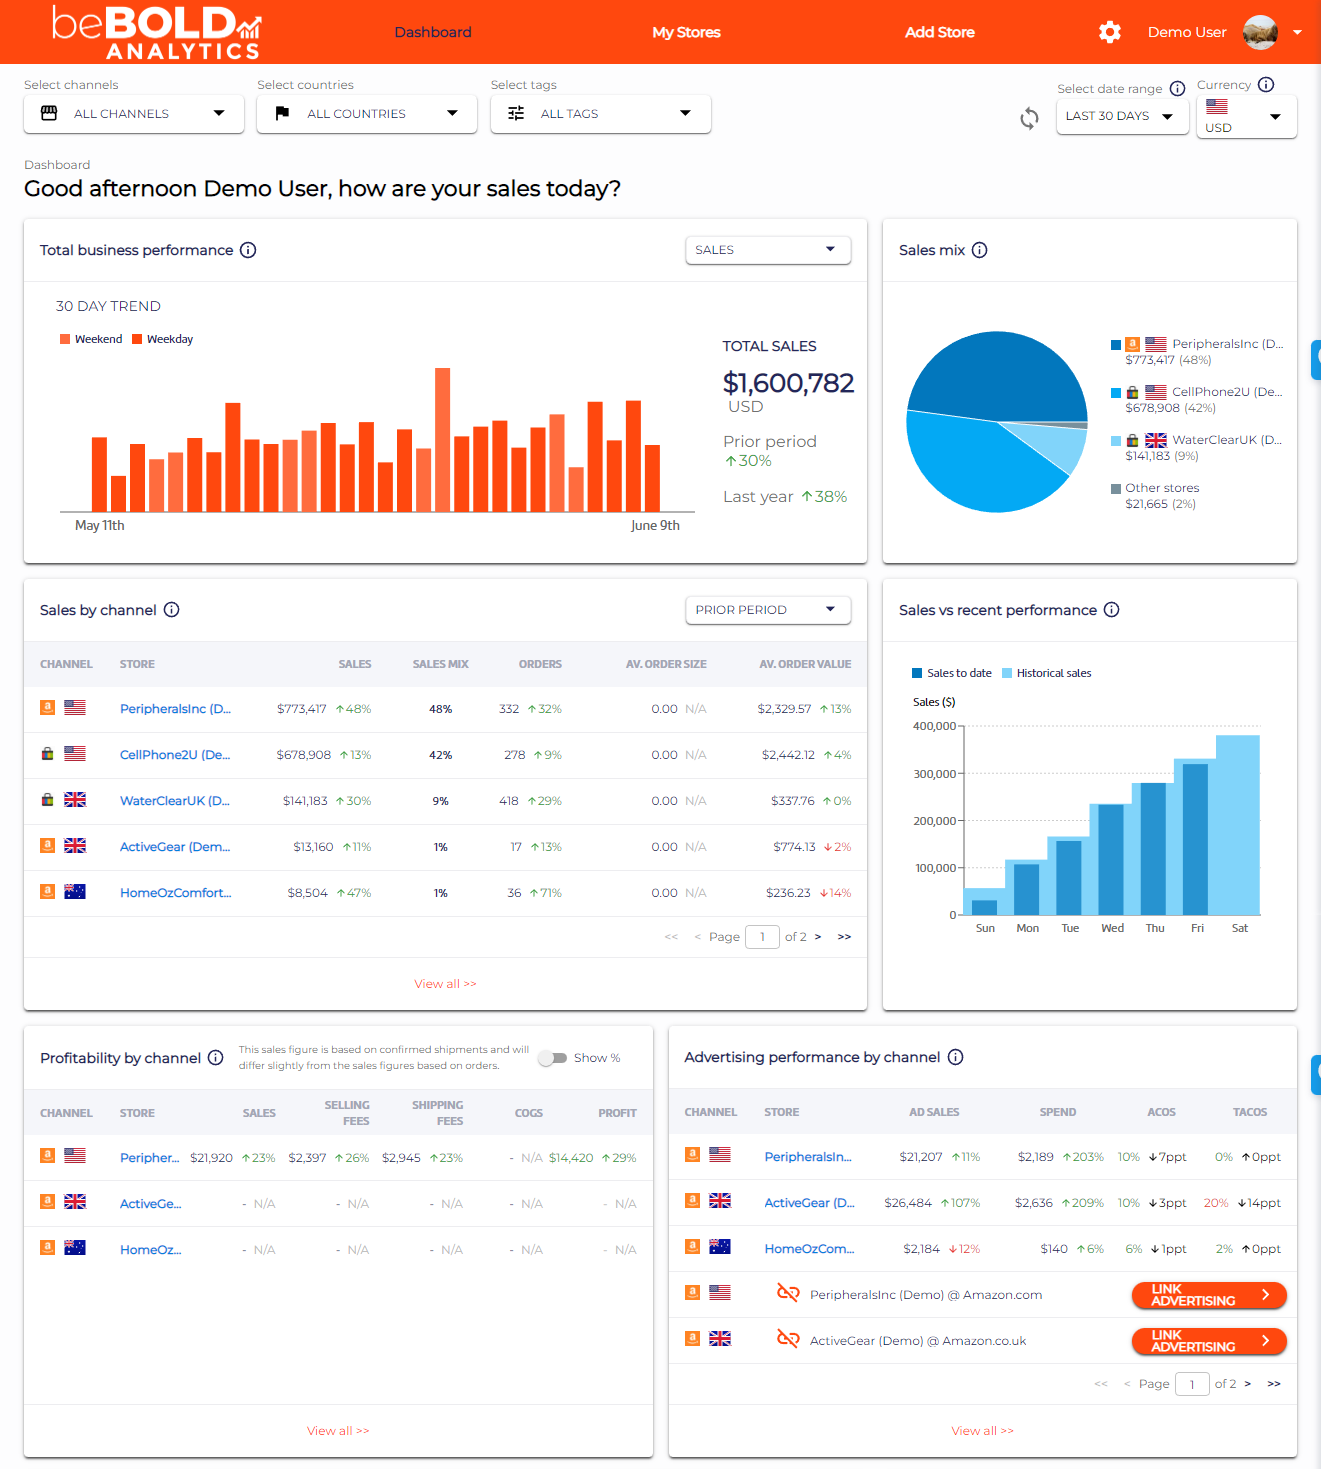
Task: Open the ALL CHANNELS dropdown
Action: [x=134, y=114]
